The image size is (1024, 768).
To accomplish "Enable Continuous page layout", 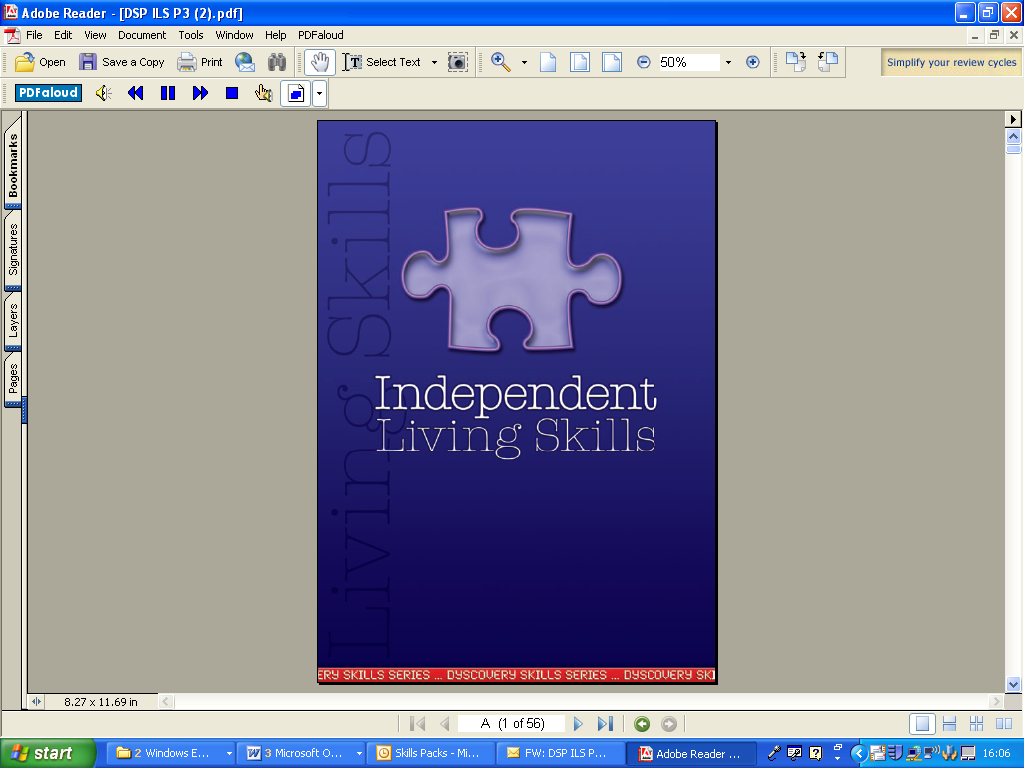I will [950, 724].
